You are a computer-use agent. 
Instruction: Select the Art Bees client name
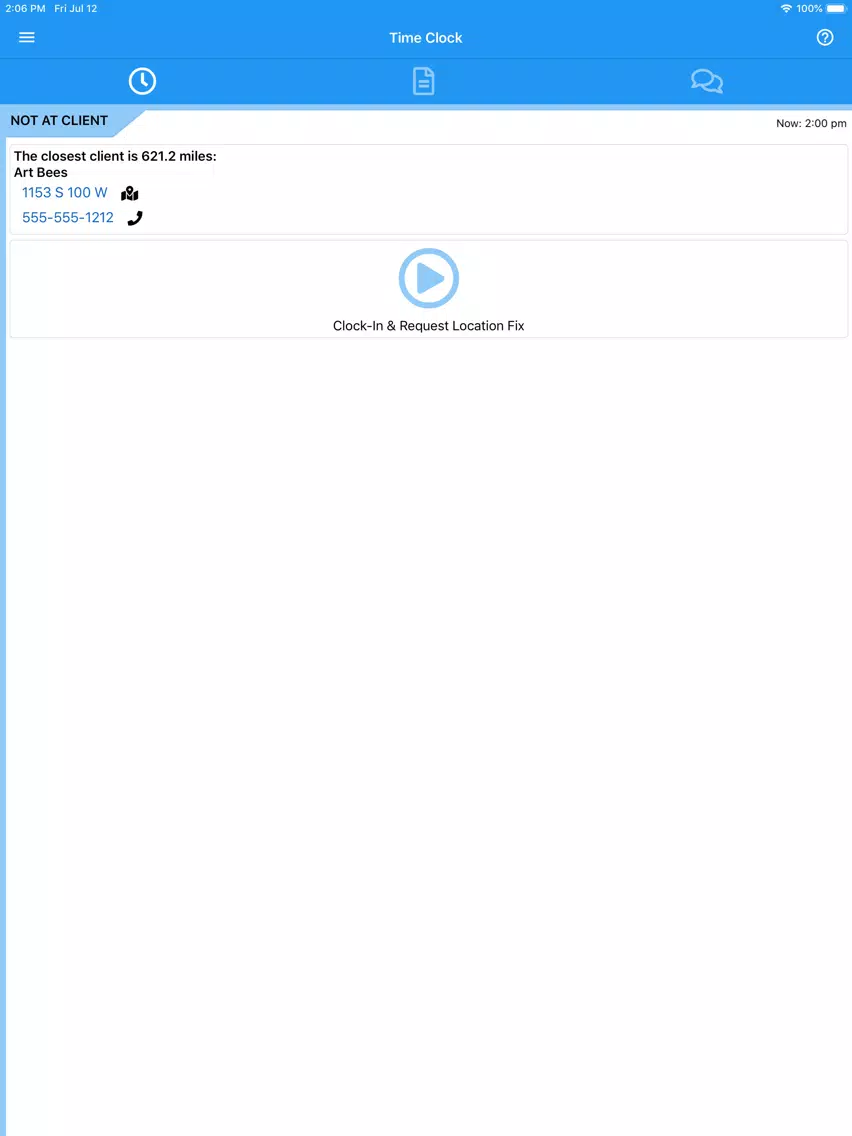[x=41, y=172]
